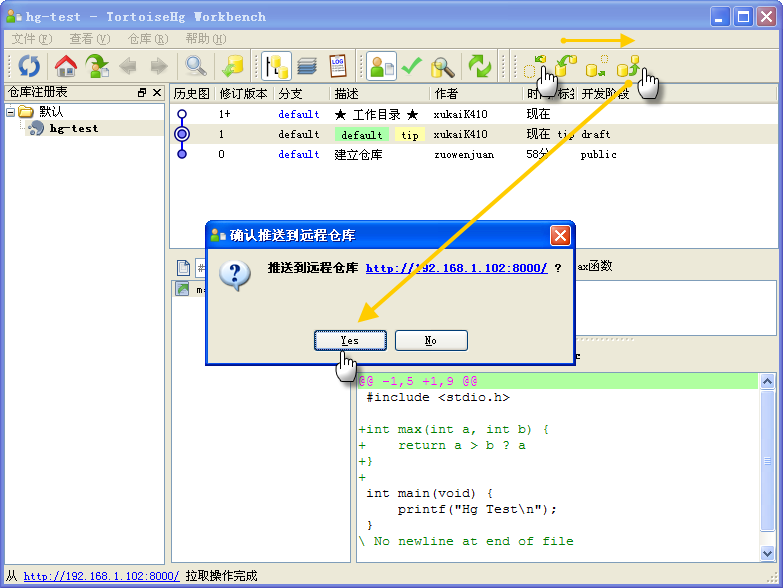
Task: Open remote URL link in dialog
Action: 456,268
